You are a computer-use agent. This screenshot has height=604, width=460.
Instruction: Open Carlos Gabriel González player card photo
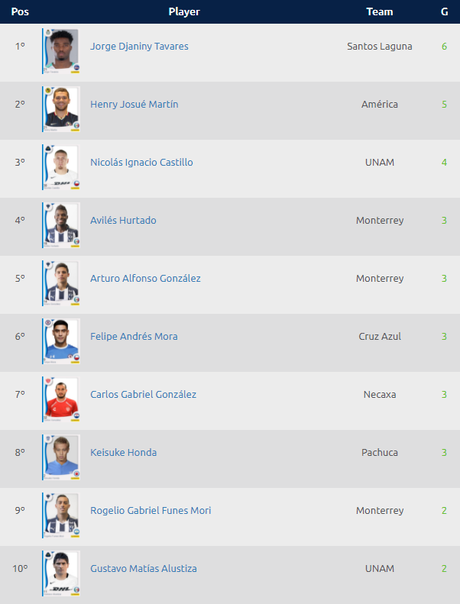61,399
